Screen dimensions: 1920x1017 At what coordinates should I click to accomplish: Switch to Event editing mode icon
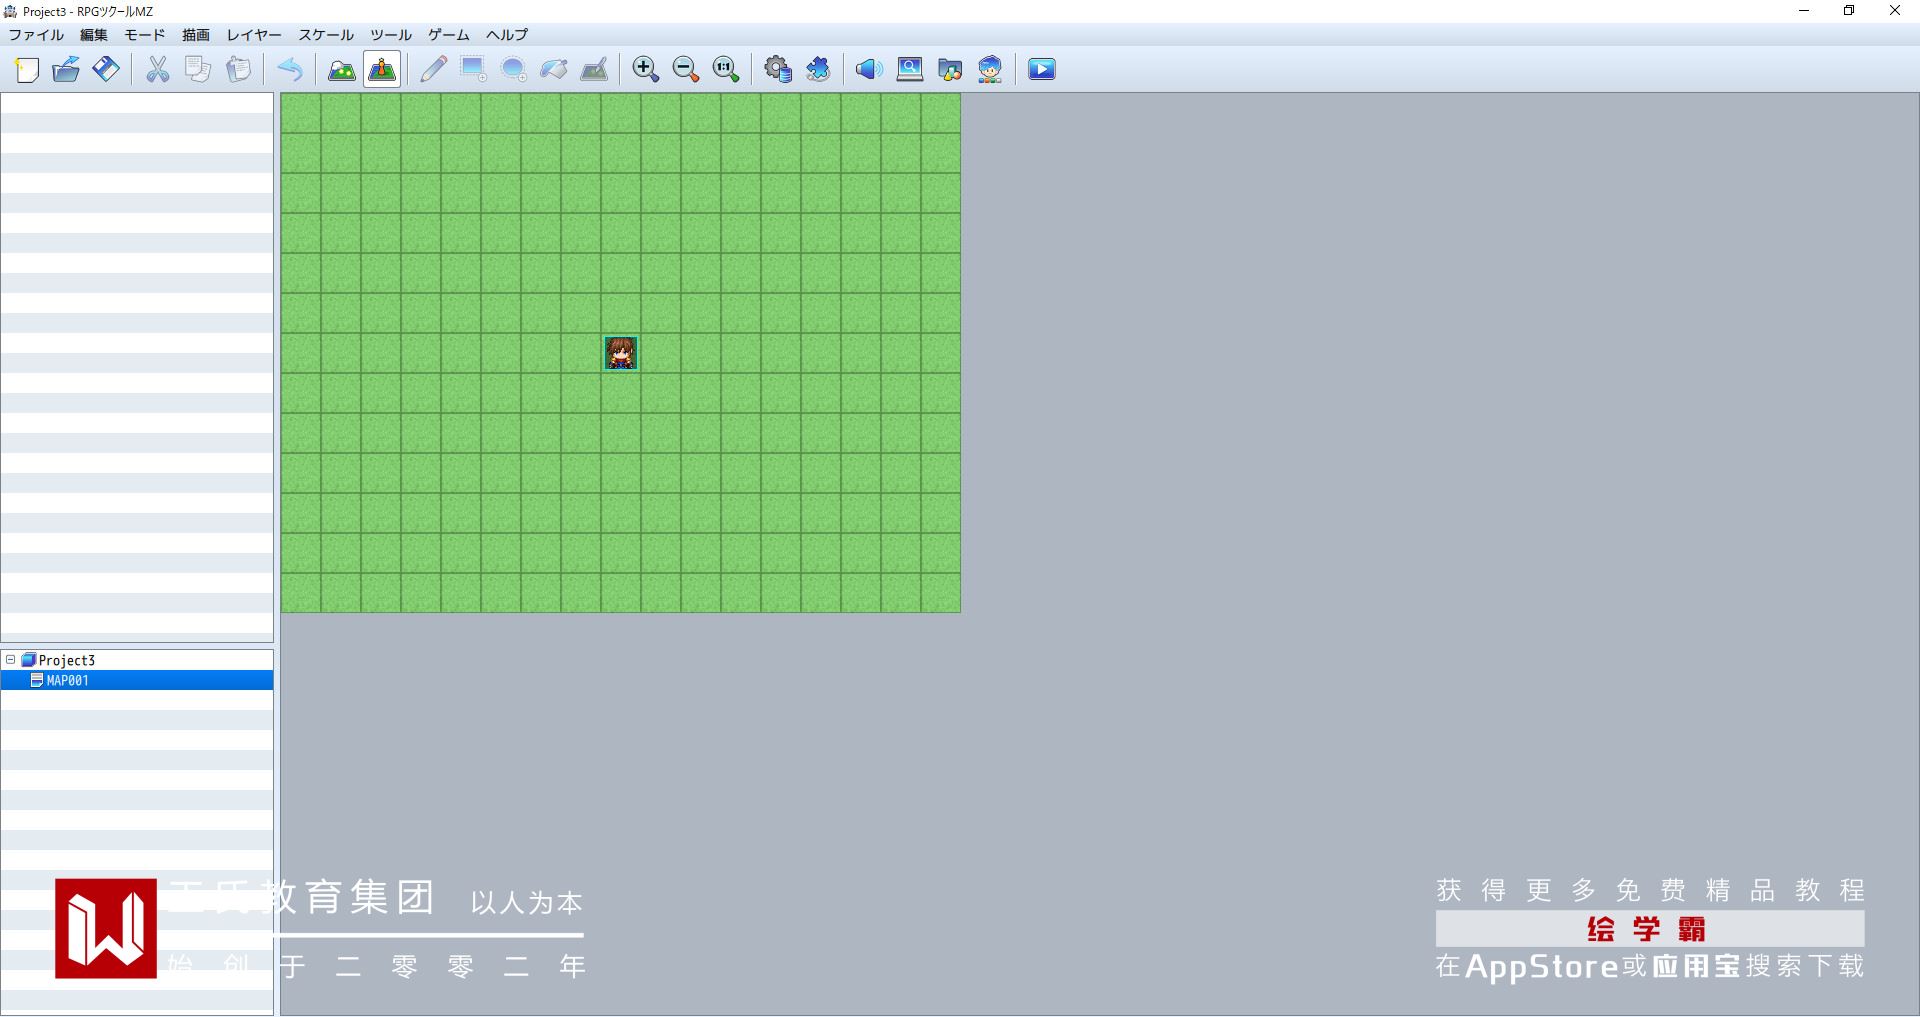click(x=382, y=69)
